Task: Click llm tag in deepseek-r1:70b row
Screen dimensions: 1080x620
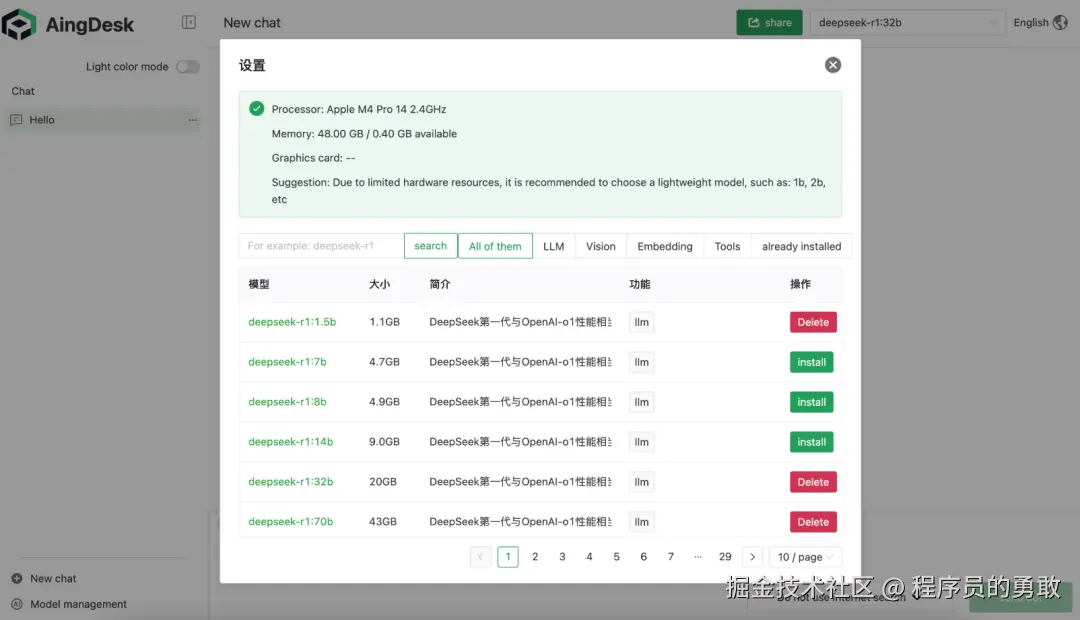Action: pos(641,522)
